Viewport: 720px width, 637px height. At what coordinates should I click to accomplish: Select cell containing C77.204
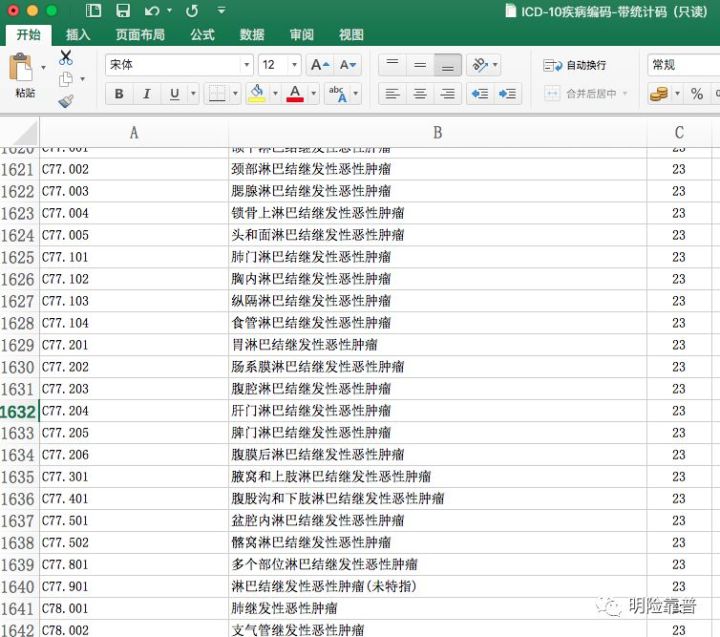pos(134,411)
